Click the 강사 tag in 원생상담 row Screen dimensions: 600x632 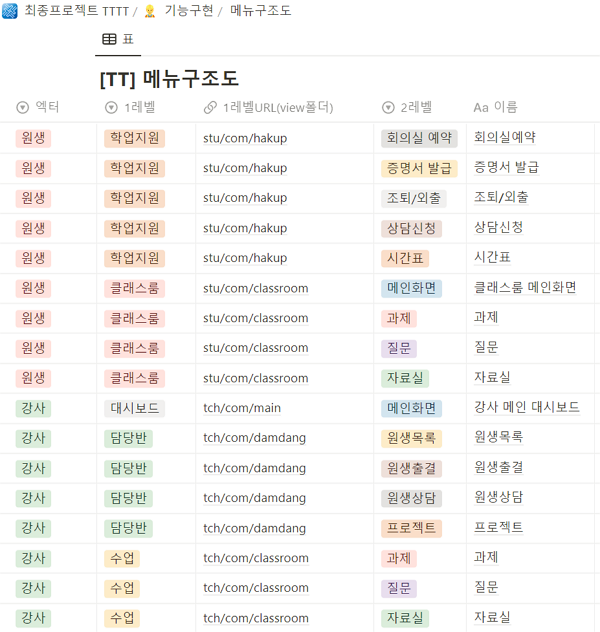click(x=33, y=498)
